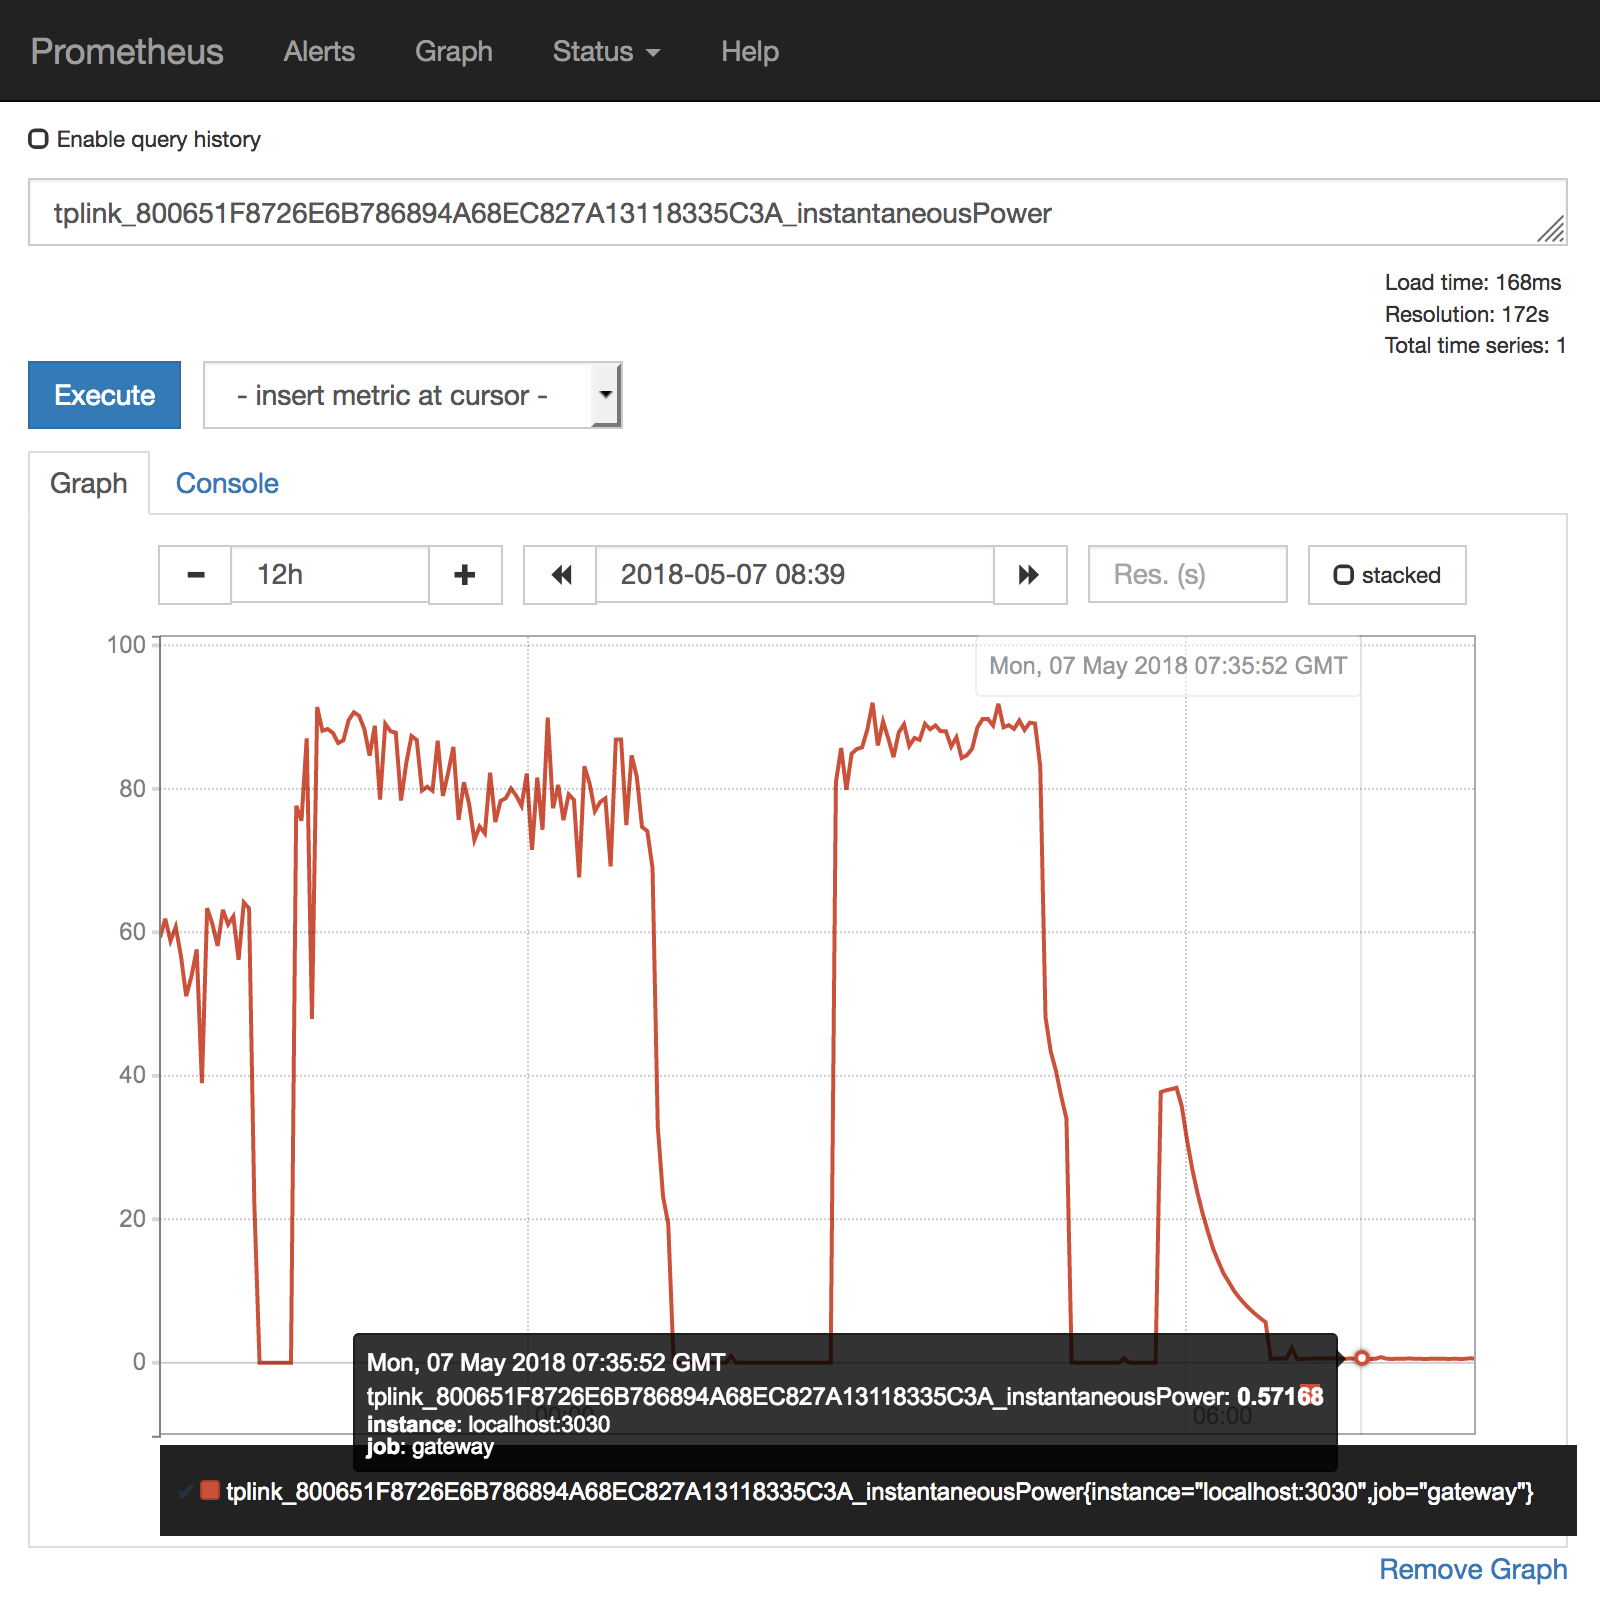
Task: Click the legend series label text
Action: coord(880,1491)
